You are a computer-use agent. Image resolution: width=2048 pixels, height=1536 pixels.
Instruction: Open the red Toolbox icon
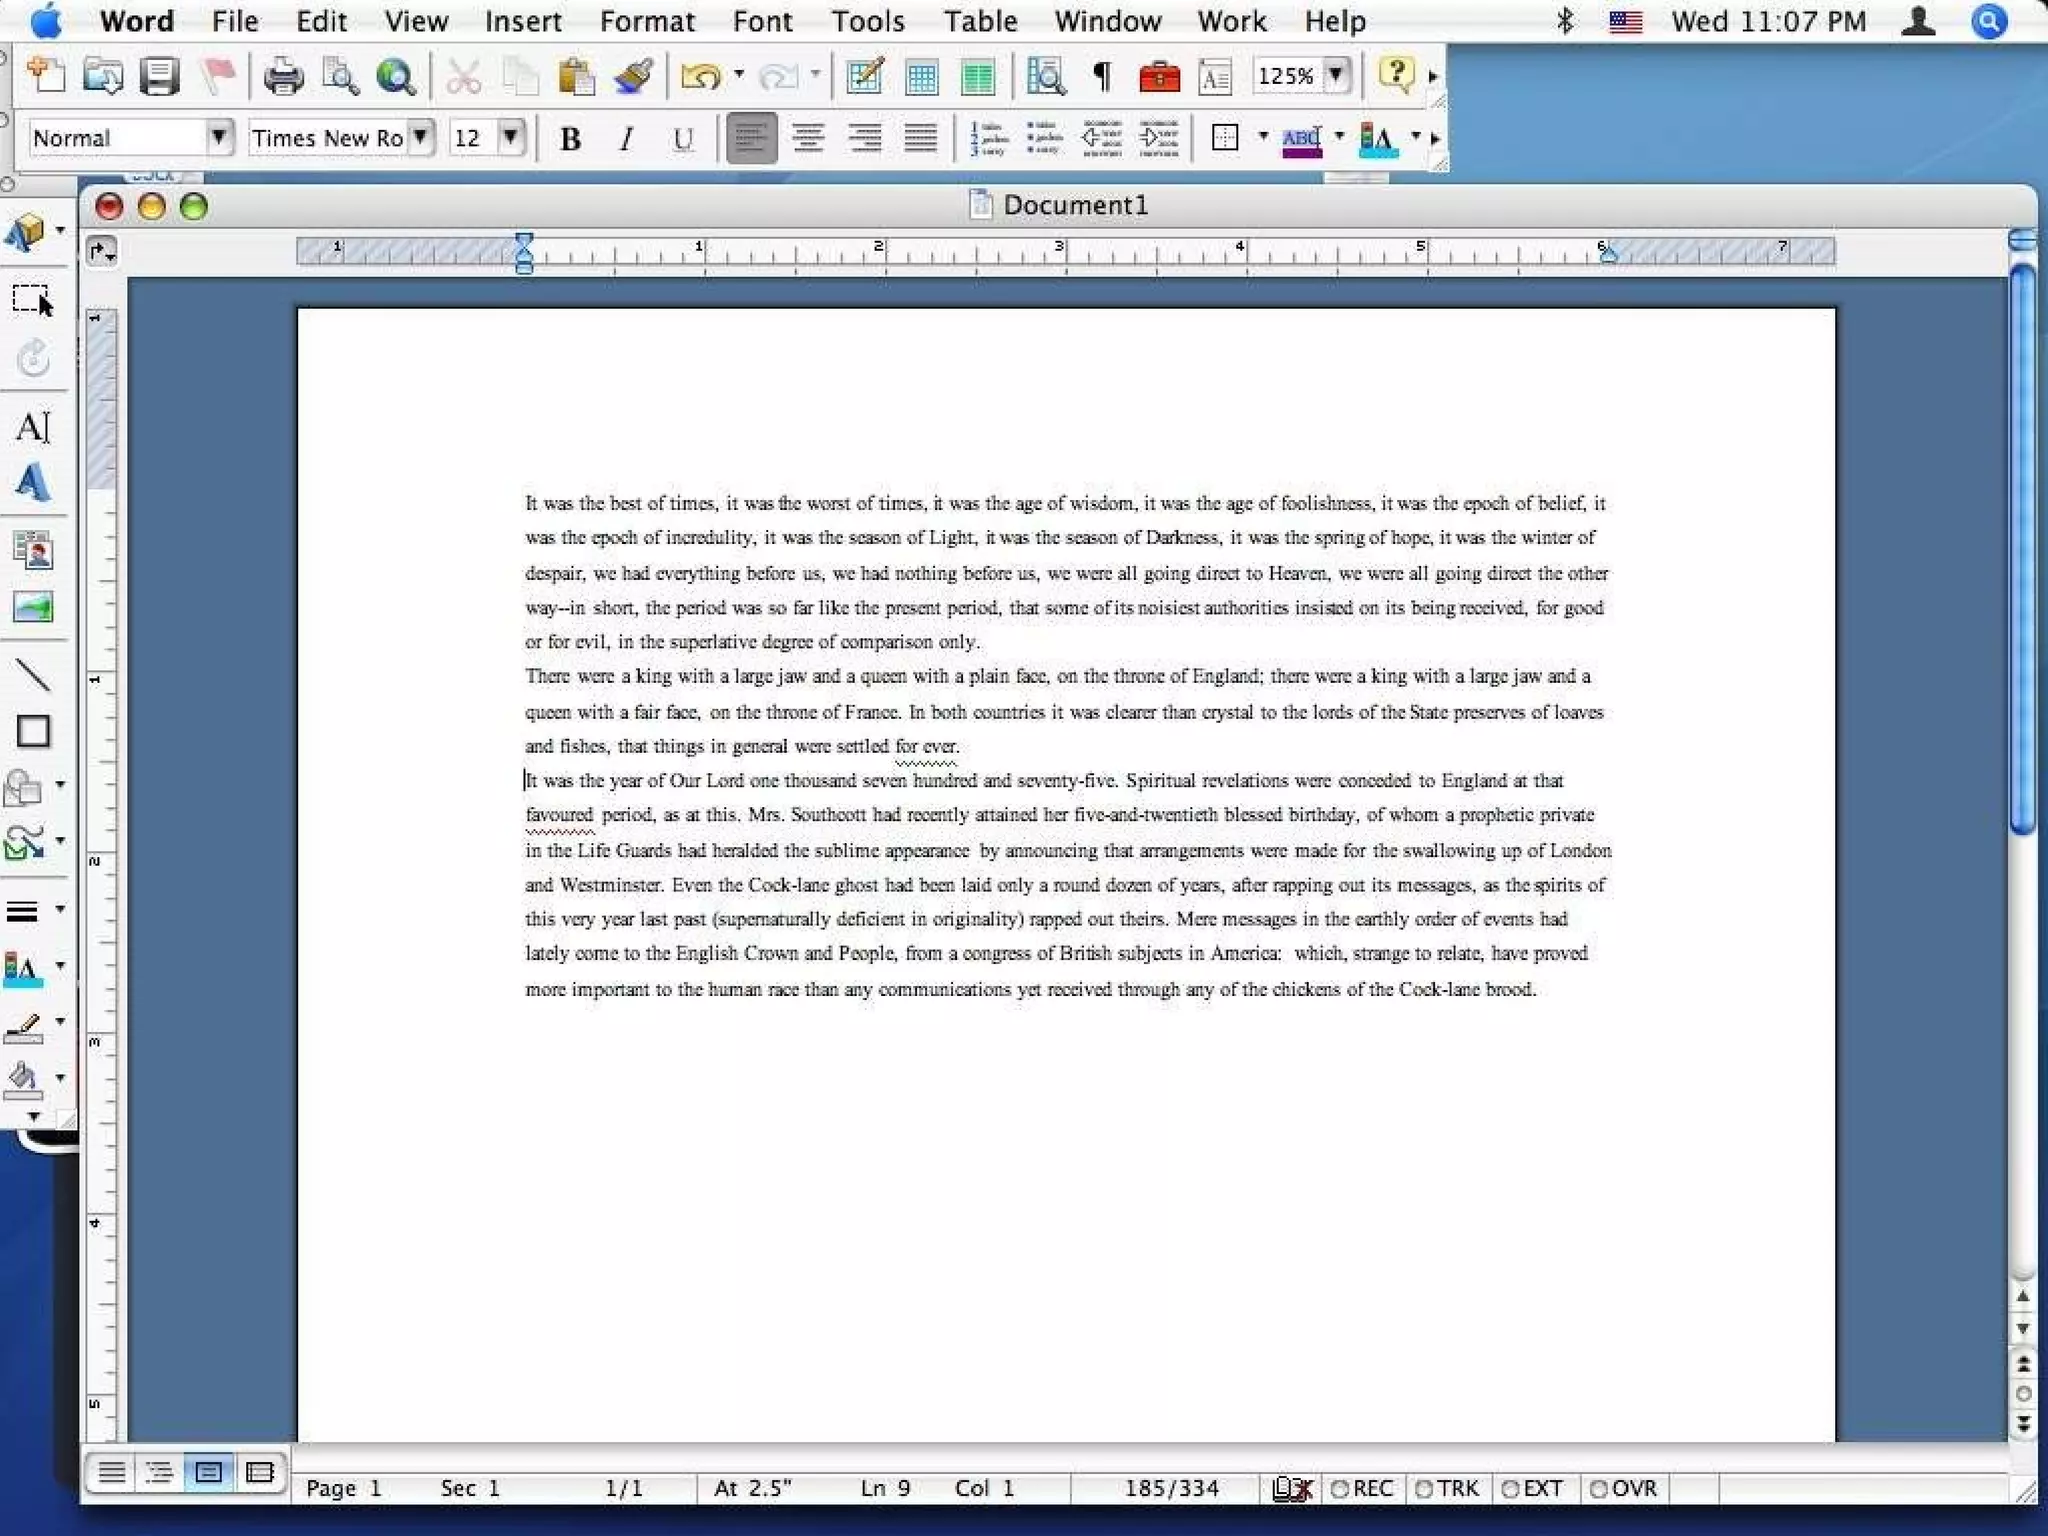click(x=1159, y=76)
